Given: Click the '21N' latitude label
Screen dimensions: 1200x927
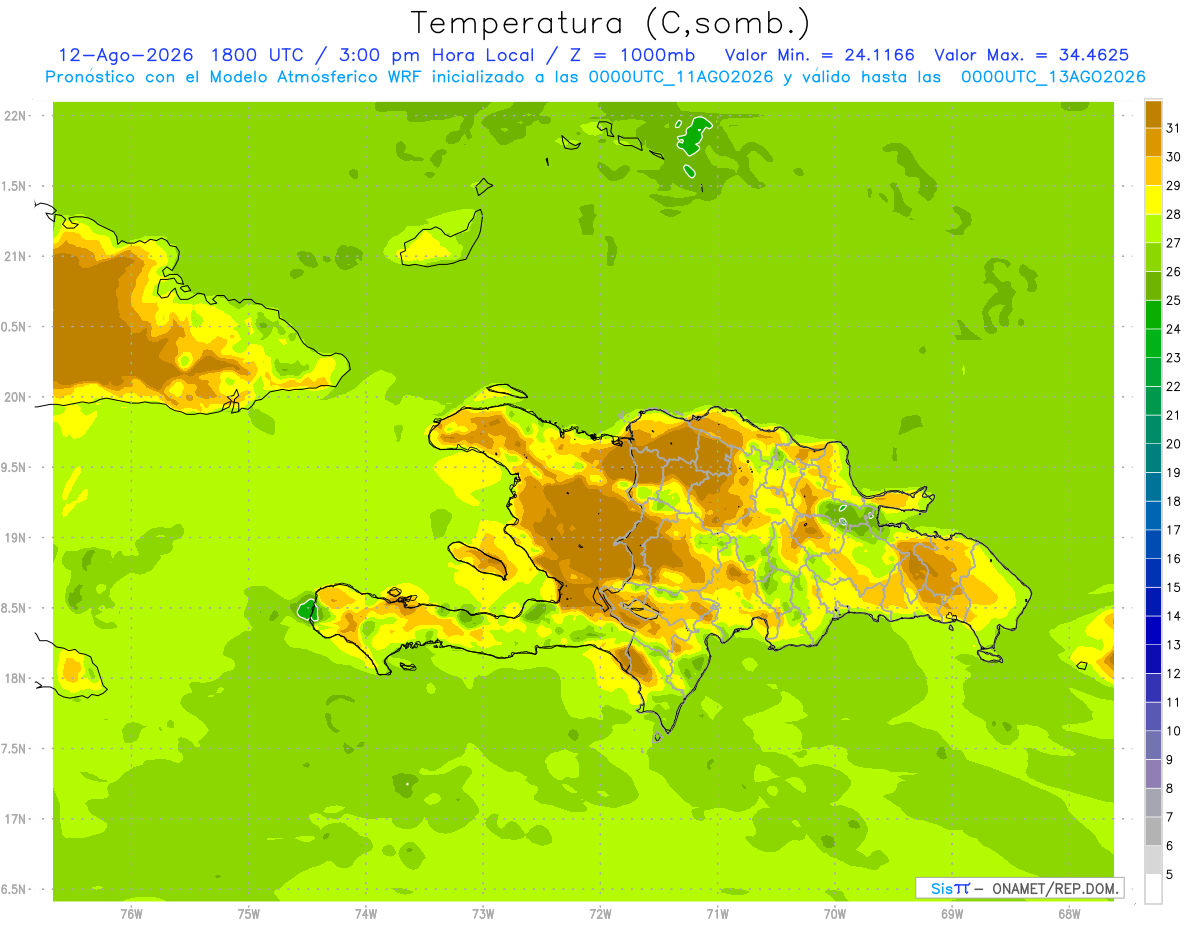Looking at the screenshot, I should pyautogui.click(x=15, y=256).
